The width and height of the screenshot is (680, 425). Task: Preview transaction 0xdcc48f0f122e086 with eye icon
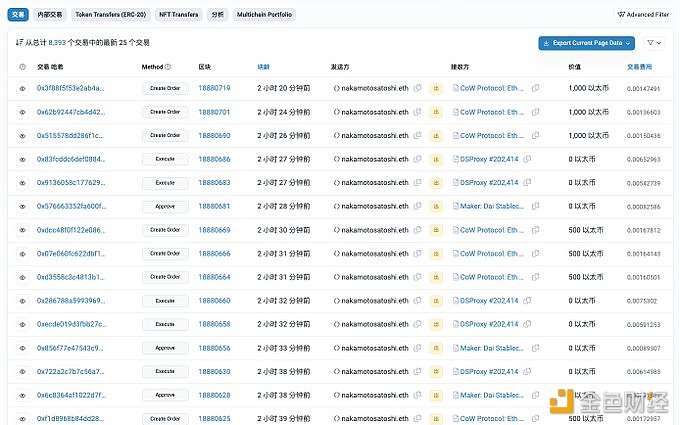click(23, 230)
